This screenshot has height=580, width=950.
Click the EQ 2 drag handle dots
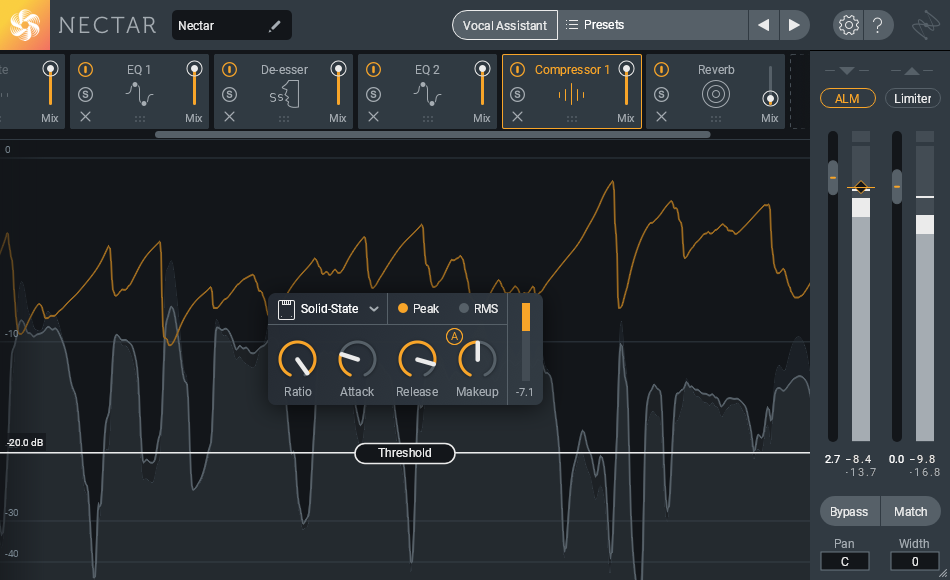click(428, 119)
